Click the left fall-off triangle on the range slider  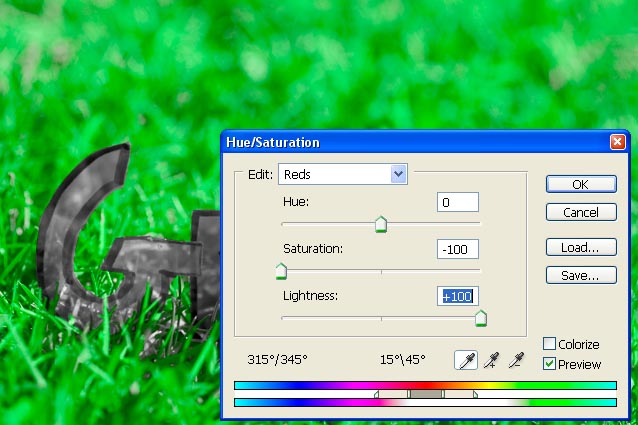pyautogui.click(x=376, y=394)
